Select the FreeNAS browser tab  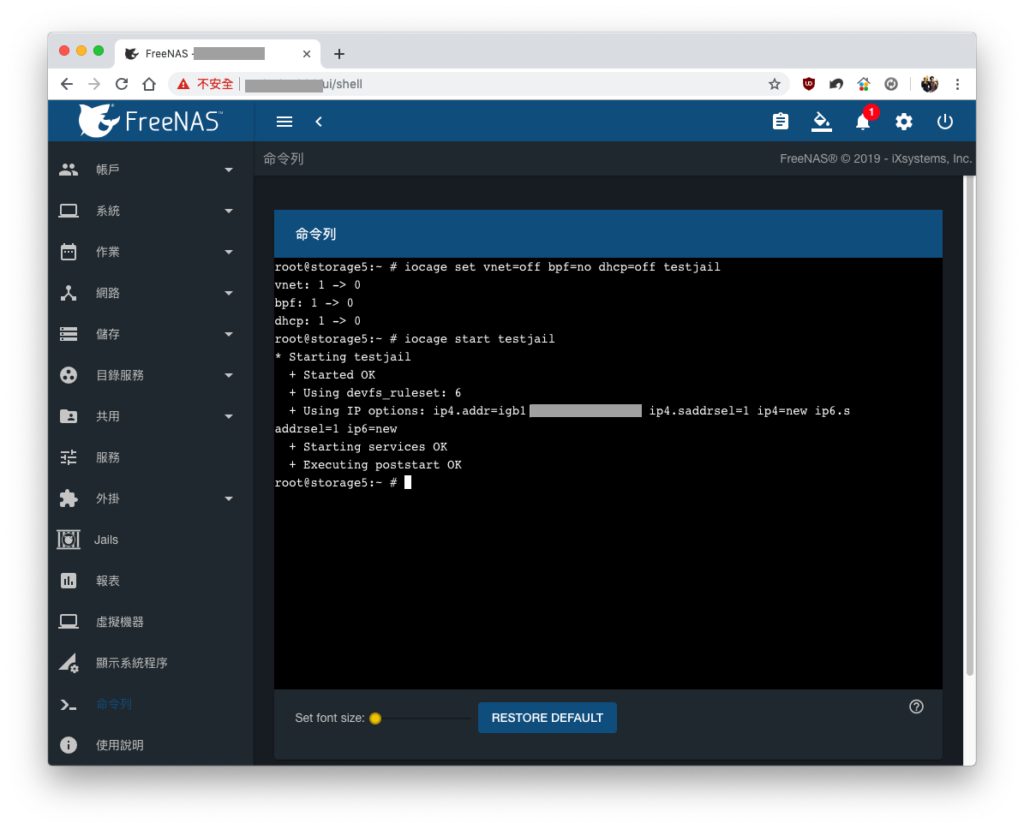click(x=217, y=54)
